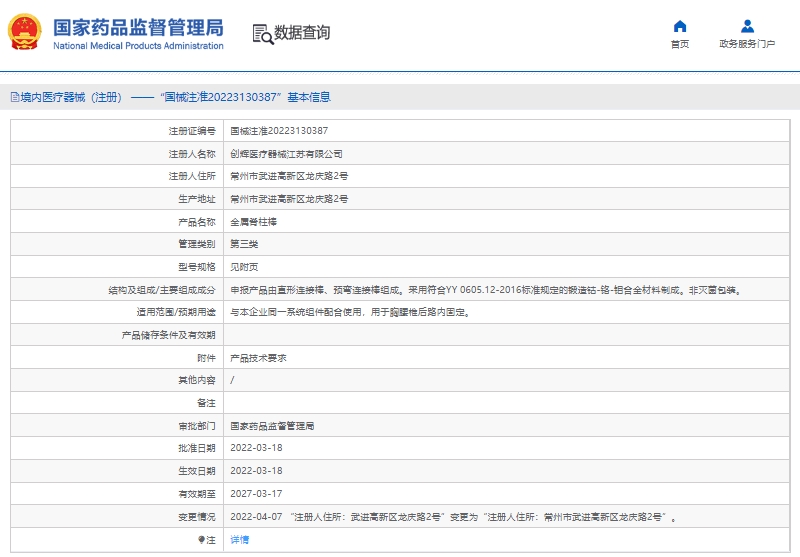This screenshot has width=800, height=557.
Task: Click 国家药品监督管理局 site title
Action: [138, 28]
